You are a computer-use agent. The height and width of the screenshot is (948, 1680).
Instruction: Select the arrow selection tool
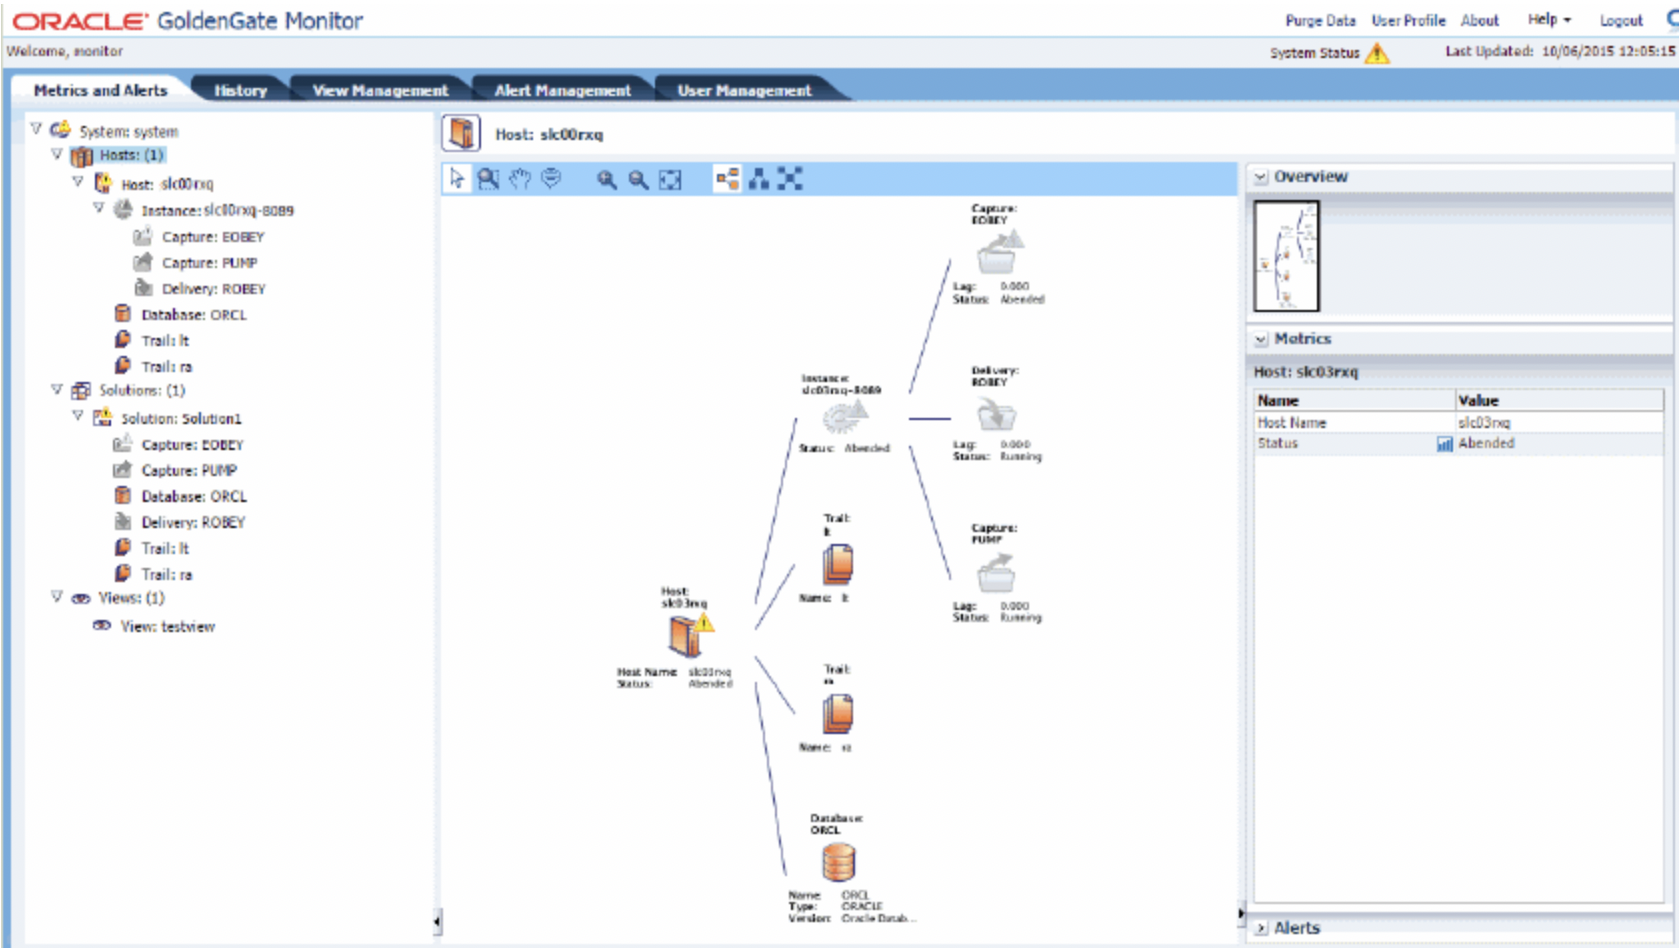(458, 180)
